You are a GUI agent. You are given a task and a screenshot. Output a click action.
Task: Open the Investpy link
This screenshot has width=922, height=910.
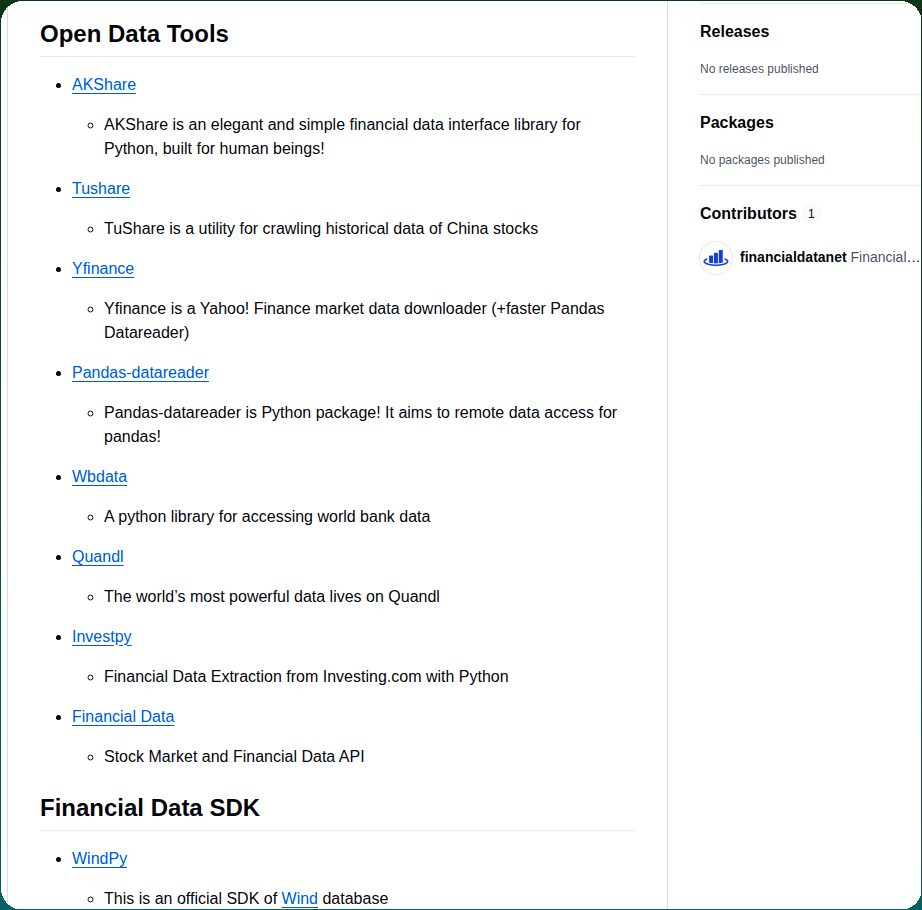tap(102, 637)
